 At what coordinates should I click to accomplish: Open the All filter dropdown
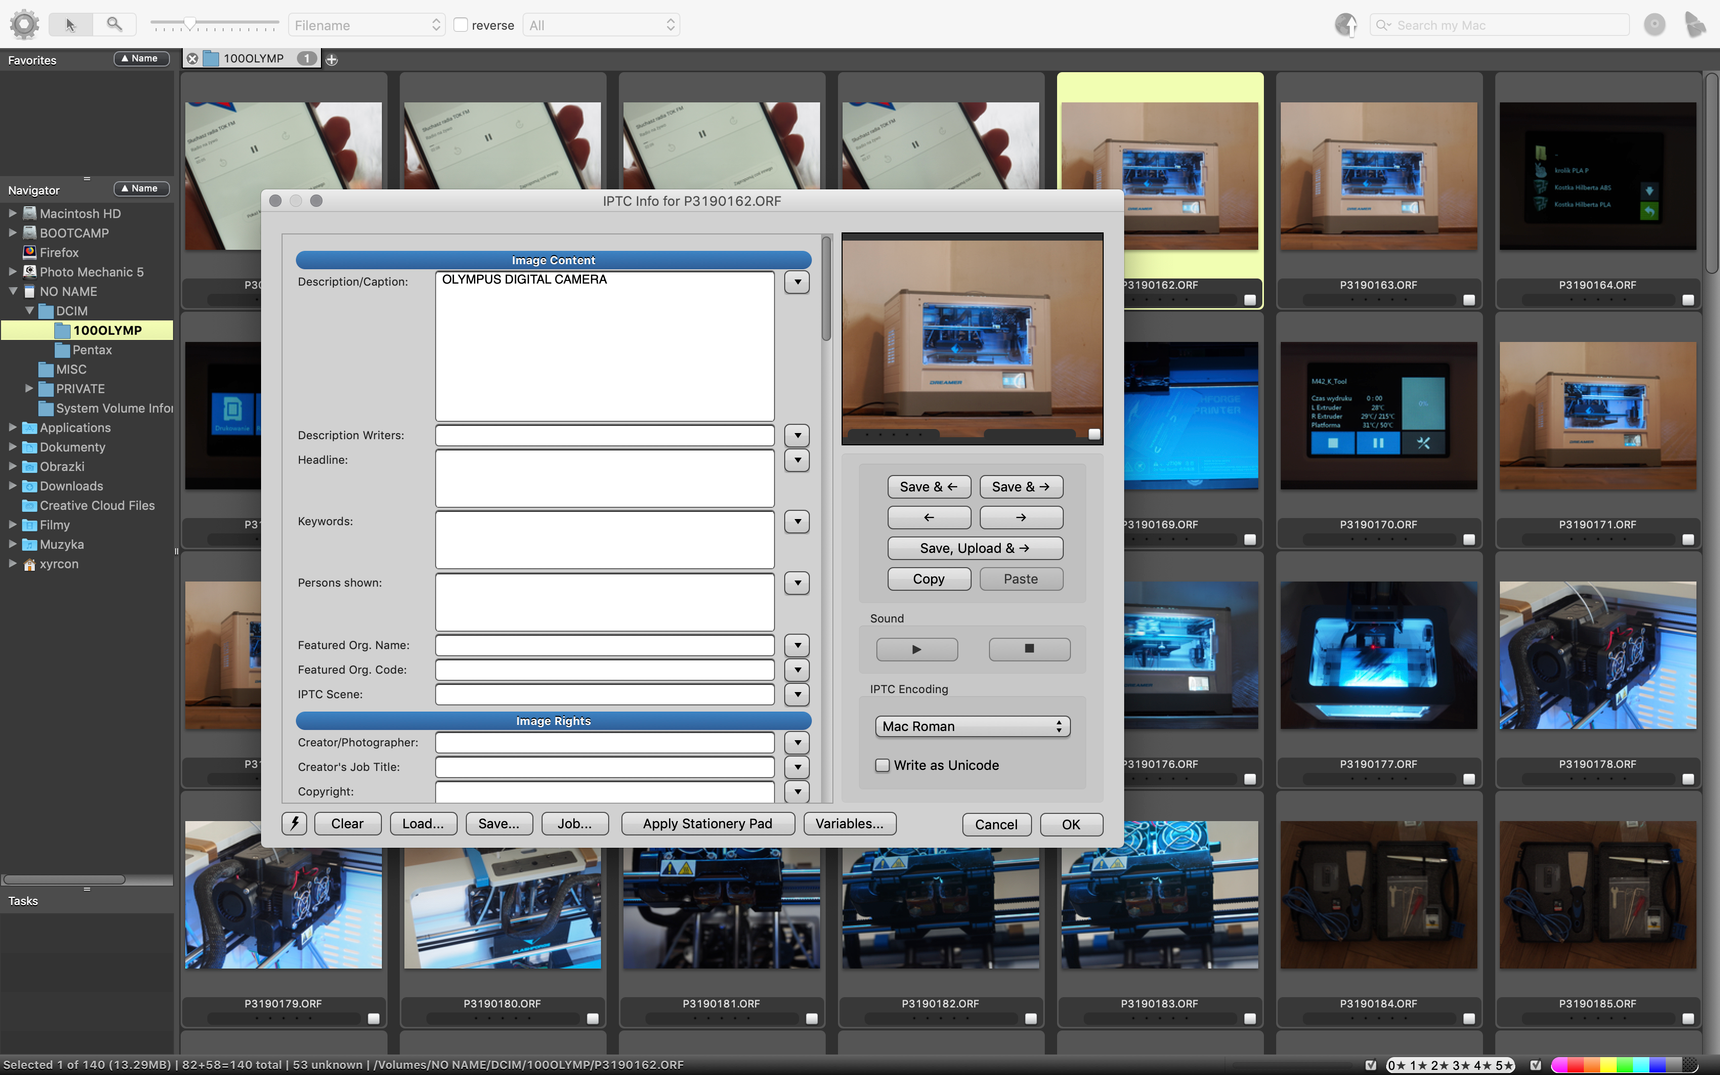[602, 25]
